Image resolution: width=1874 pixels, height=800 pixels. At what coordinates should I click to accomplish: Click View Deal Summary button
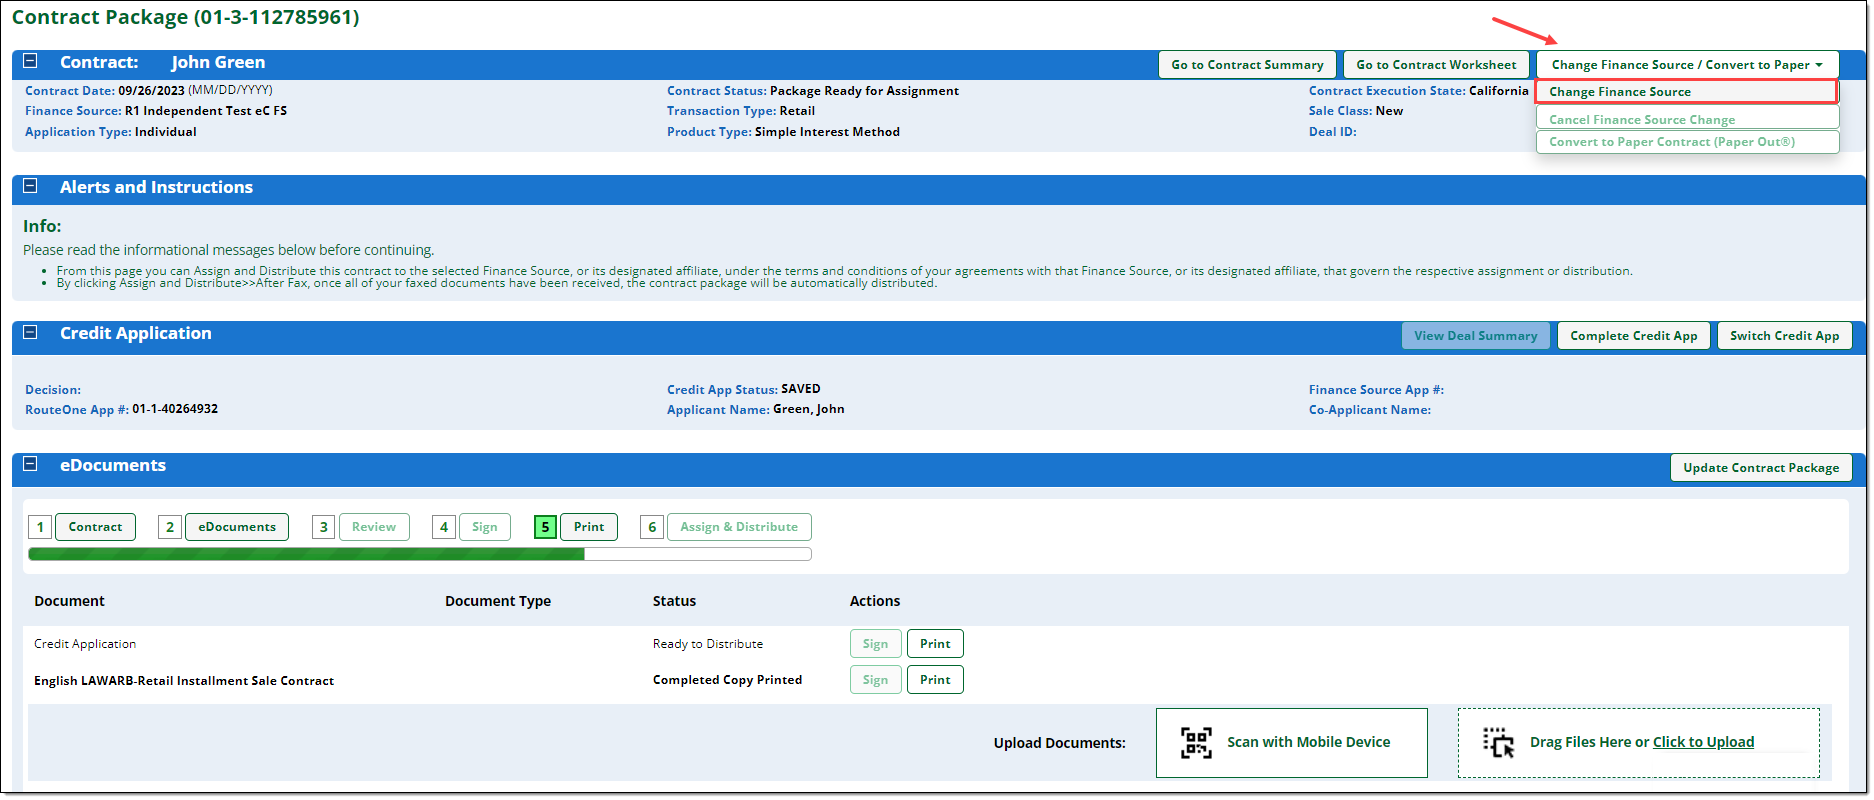click(x=1475, y=336)
